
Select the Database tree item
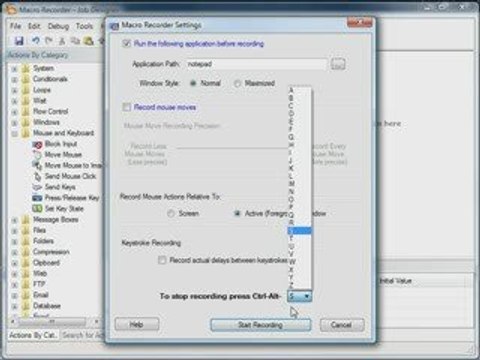tap(47, 306)
